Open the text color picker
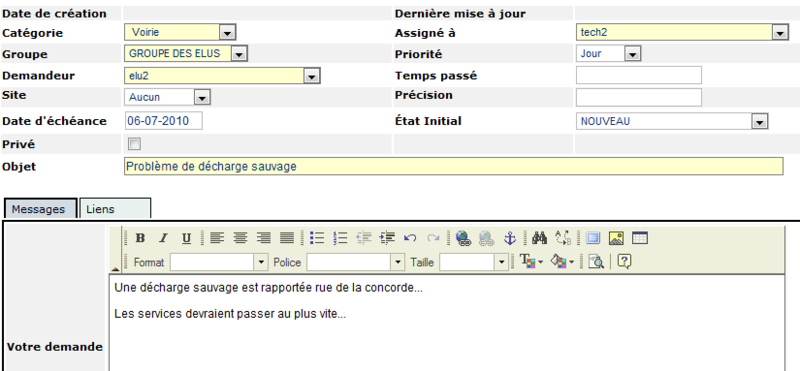The width and height of the screenshot is (800, 371). pyautogui.click(x=531, y=262)
